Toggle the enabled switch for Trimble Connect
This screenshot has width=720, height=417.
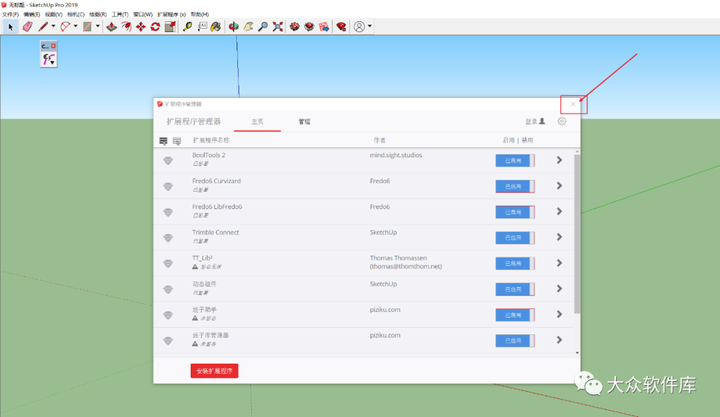coord(515,237)
